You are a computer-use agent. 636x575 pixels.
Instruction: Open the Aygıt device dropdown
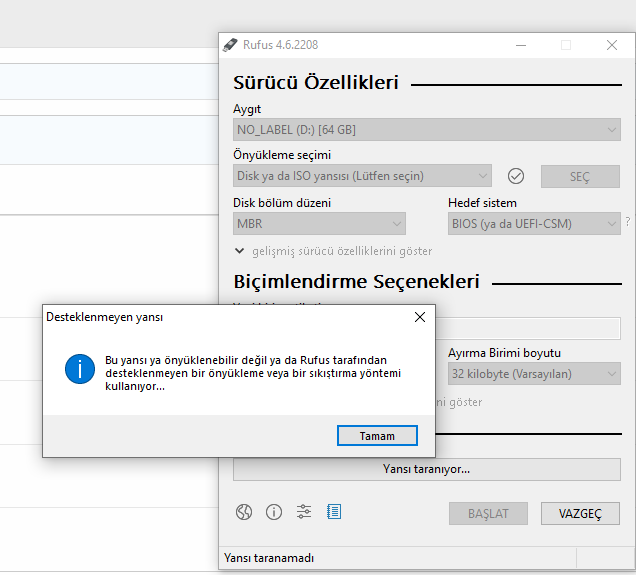coord(427,130)
